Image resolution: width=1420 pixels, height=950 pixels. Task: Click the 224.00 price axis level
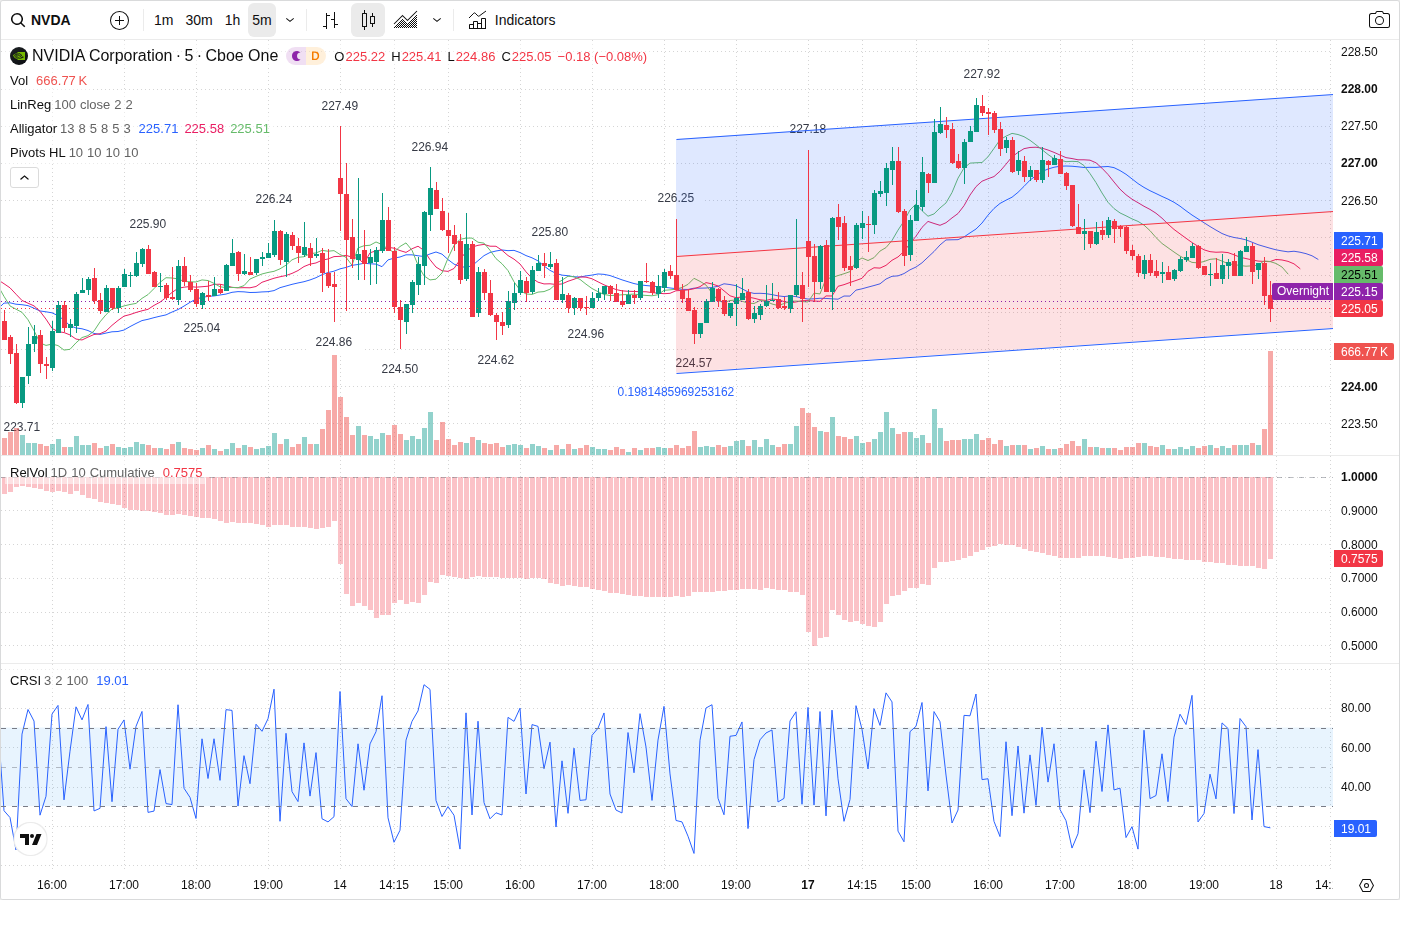point(1359,387)
